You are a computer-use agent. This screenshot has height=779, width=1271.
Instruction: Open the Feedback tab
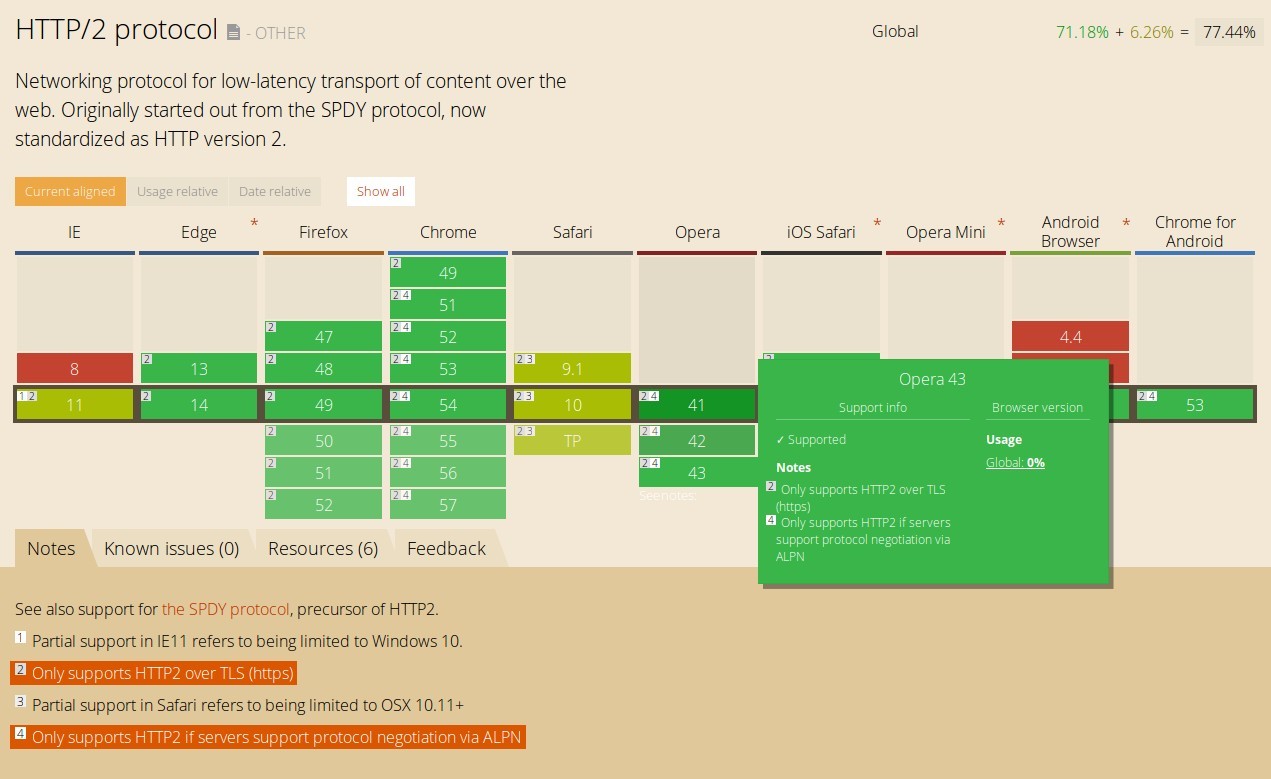click(x=445, y=548)
